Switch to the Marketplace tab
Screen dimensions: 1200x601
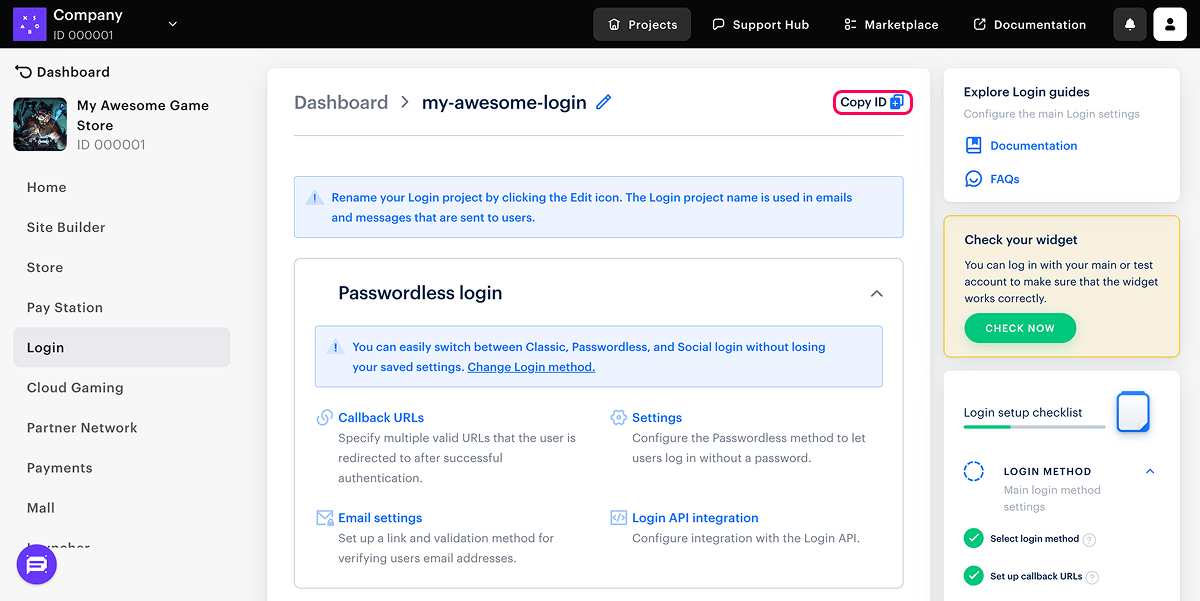(x=890, y=24)
